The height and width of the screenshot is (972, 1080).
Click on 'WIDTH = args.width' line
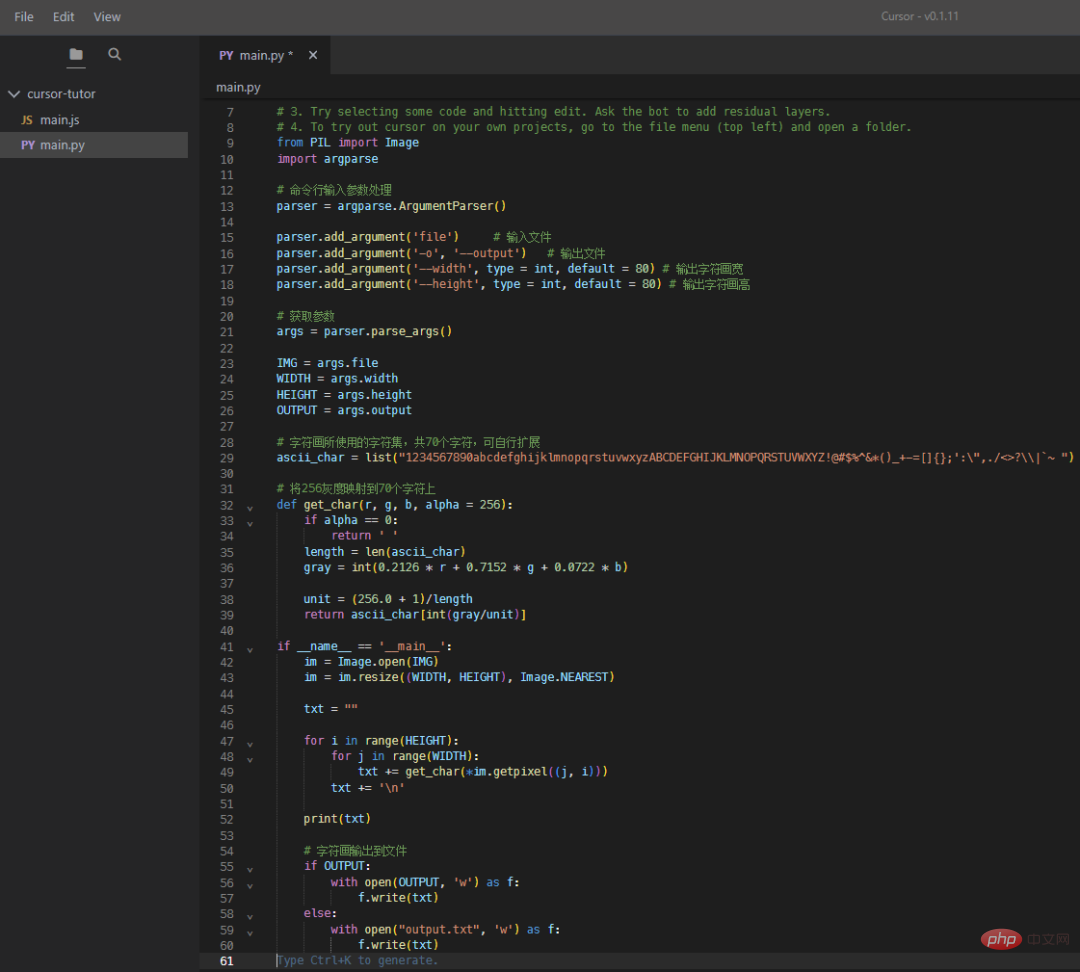pos(338,379)
